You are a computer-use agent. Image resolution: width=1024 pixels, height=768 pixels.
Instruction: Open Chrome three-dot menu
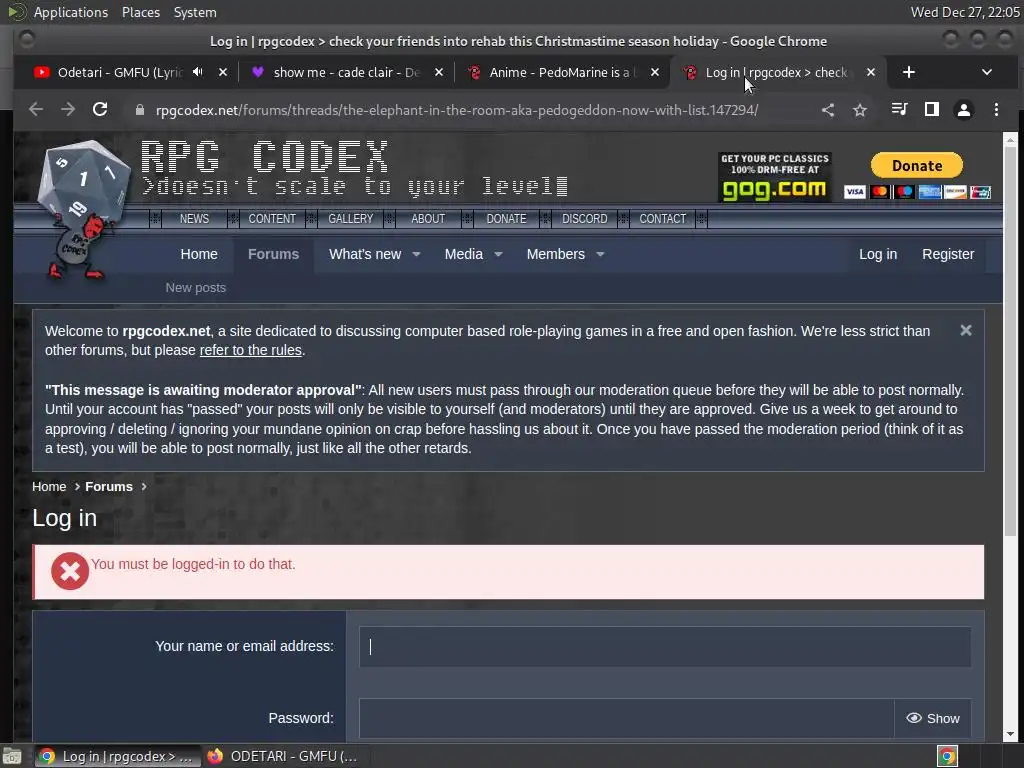[x=996, y=110]
